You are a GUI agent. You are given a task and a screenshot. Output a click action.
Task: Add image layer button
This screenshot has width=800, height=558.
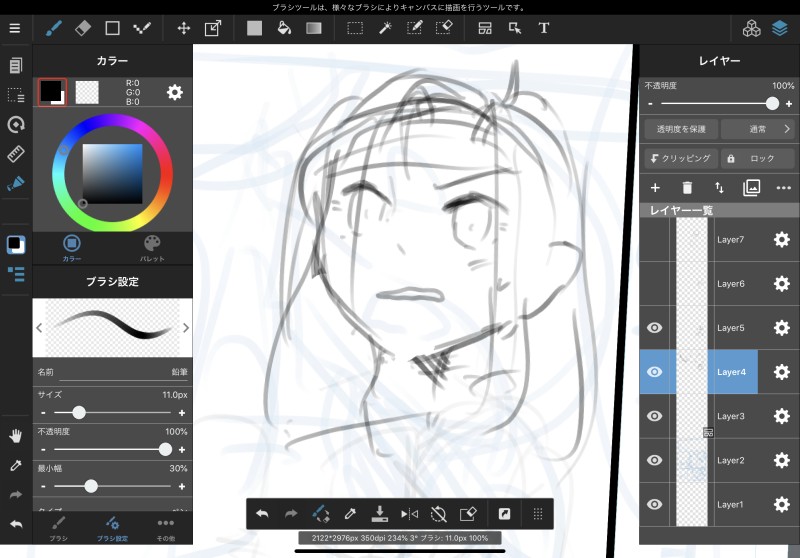[x=751, y=188]
